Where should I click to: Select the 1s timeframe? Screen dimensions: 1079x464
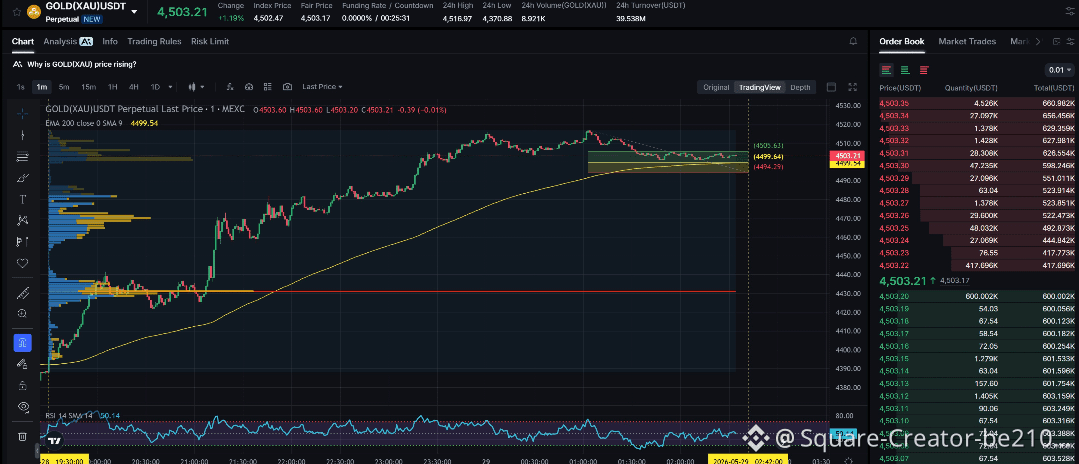21,87
